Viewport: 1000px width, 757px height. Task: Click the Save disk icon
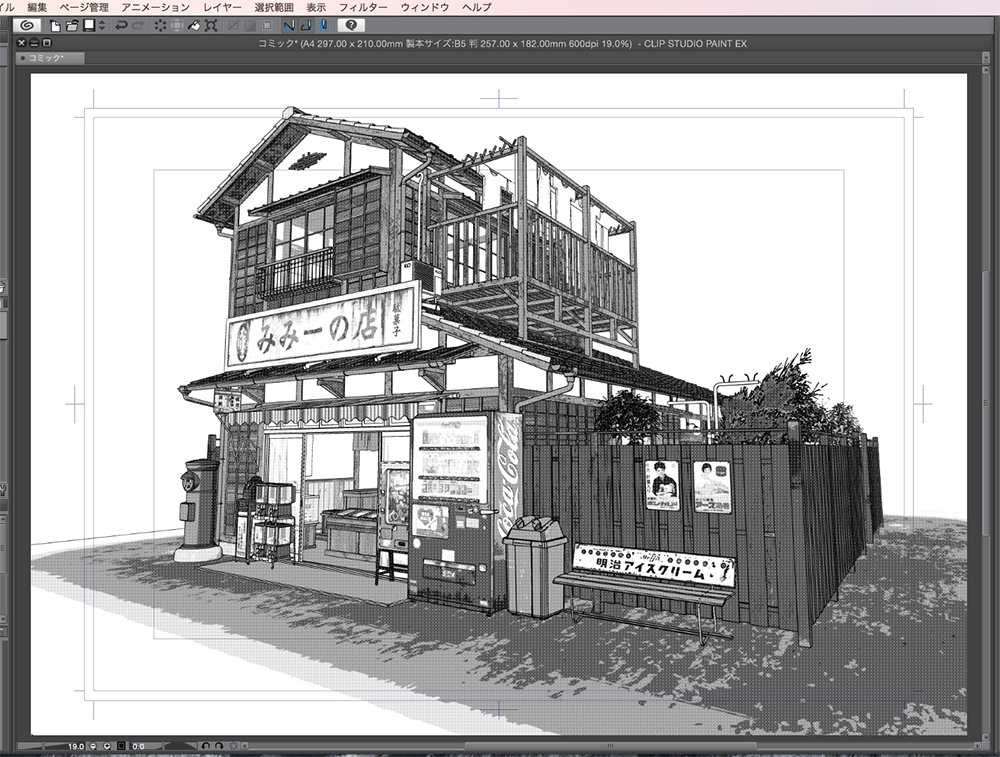click(89, 26)
